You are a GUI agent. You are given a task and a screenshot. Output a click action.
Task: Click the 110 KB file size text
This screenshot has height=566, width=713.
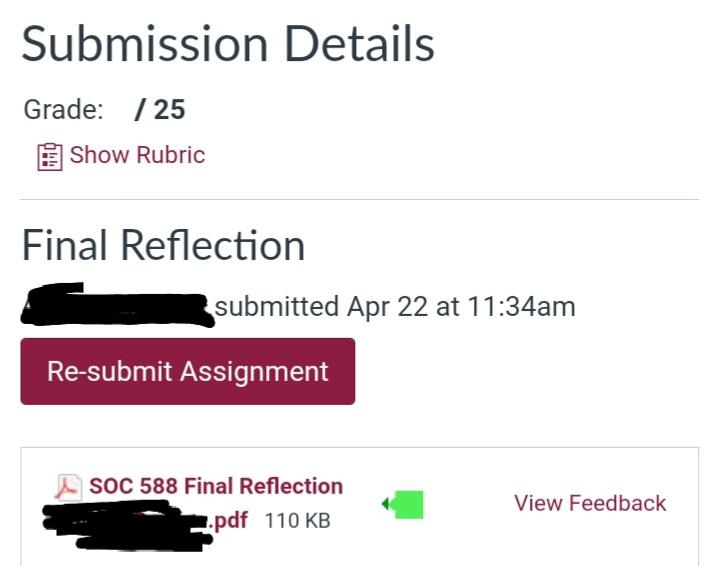[297, 521]
